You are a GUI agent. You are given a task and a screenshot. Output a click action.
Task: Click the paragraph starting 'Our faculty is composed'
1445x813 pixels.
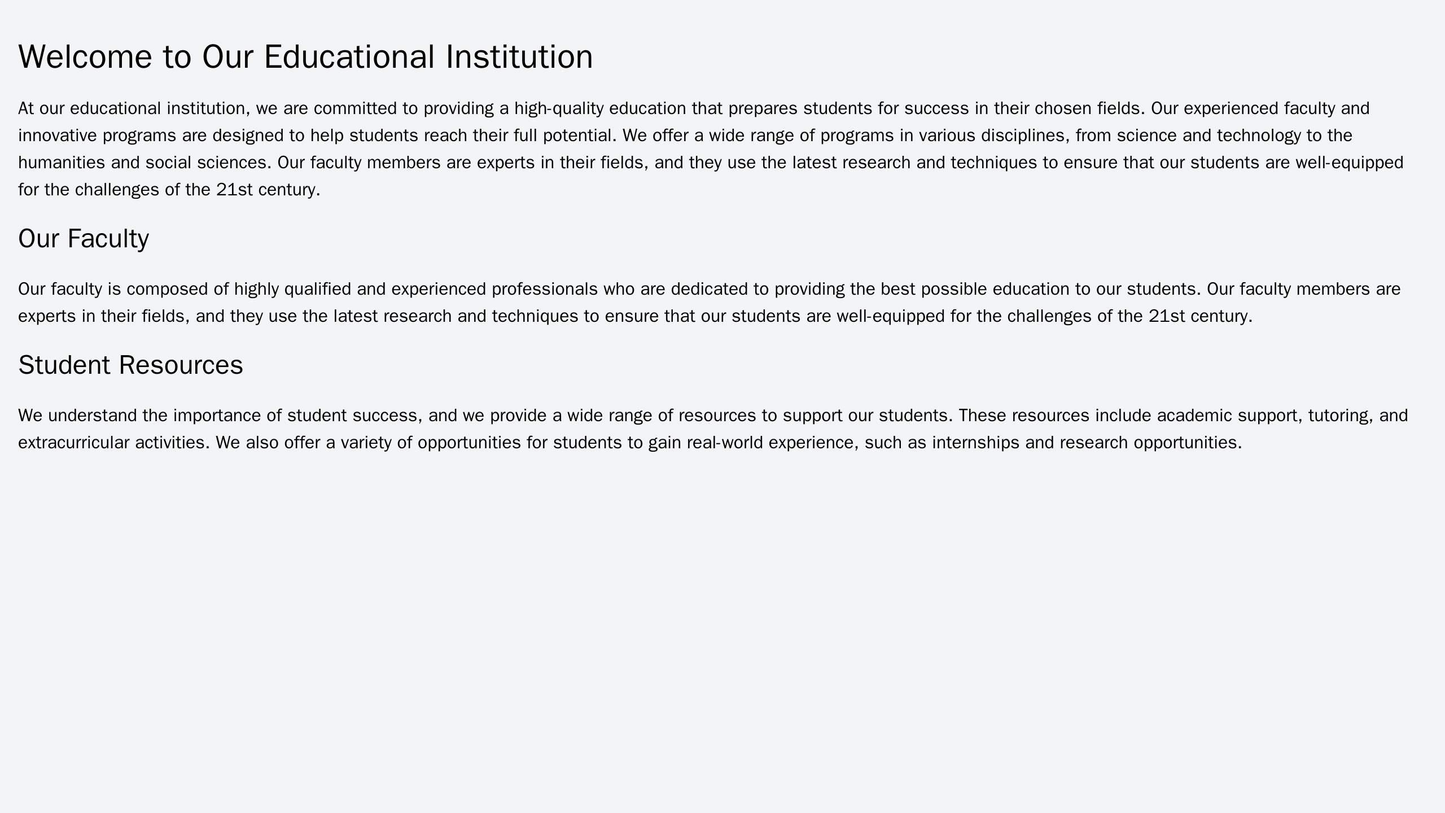700,303
